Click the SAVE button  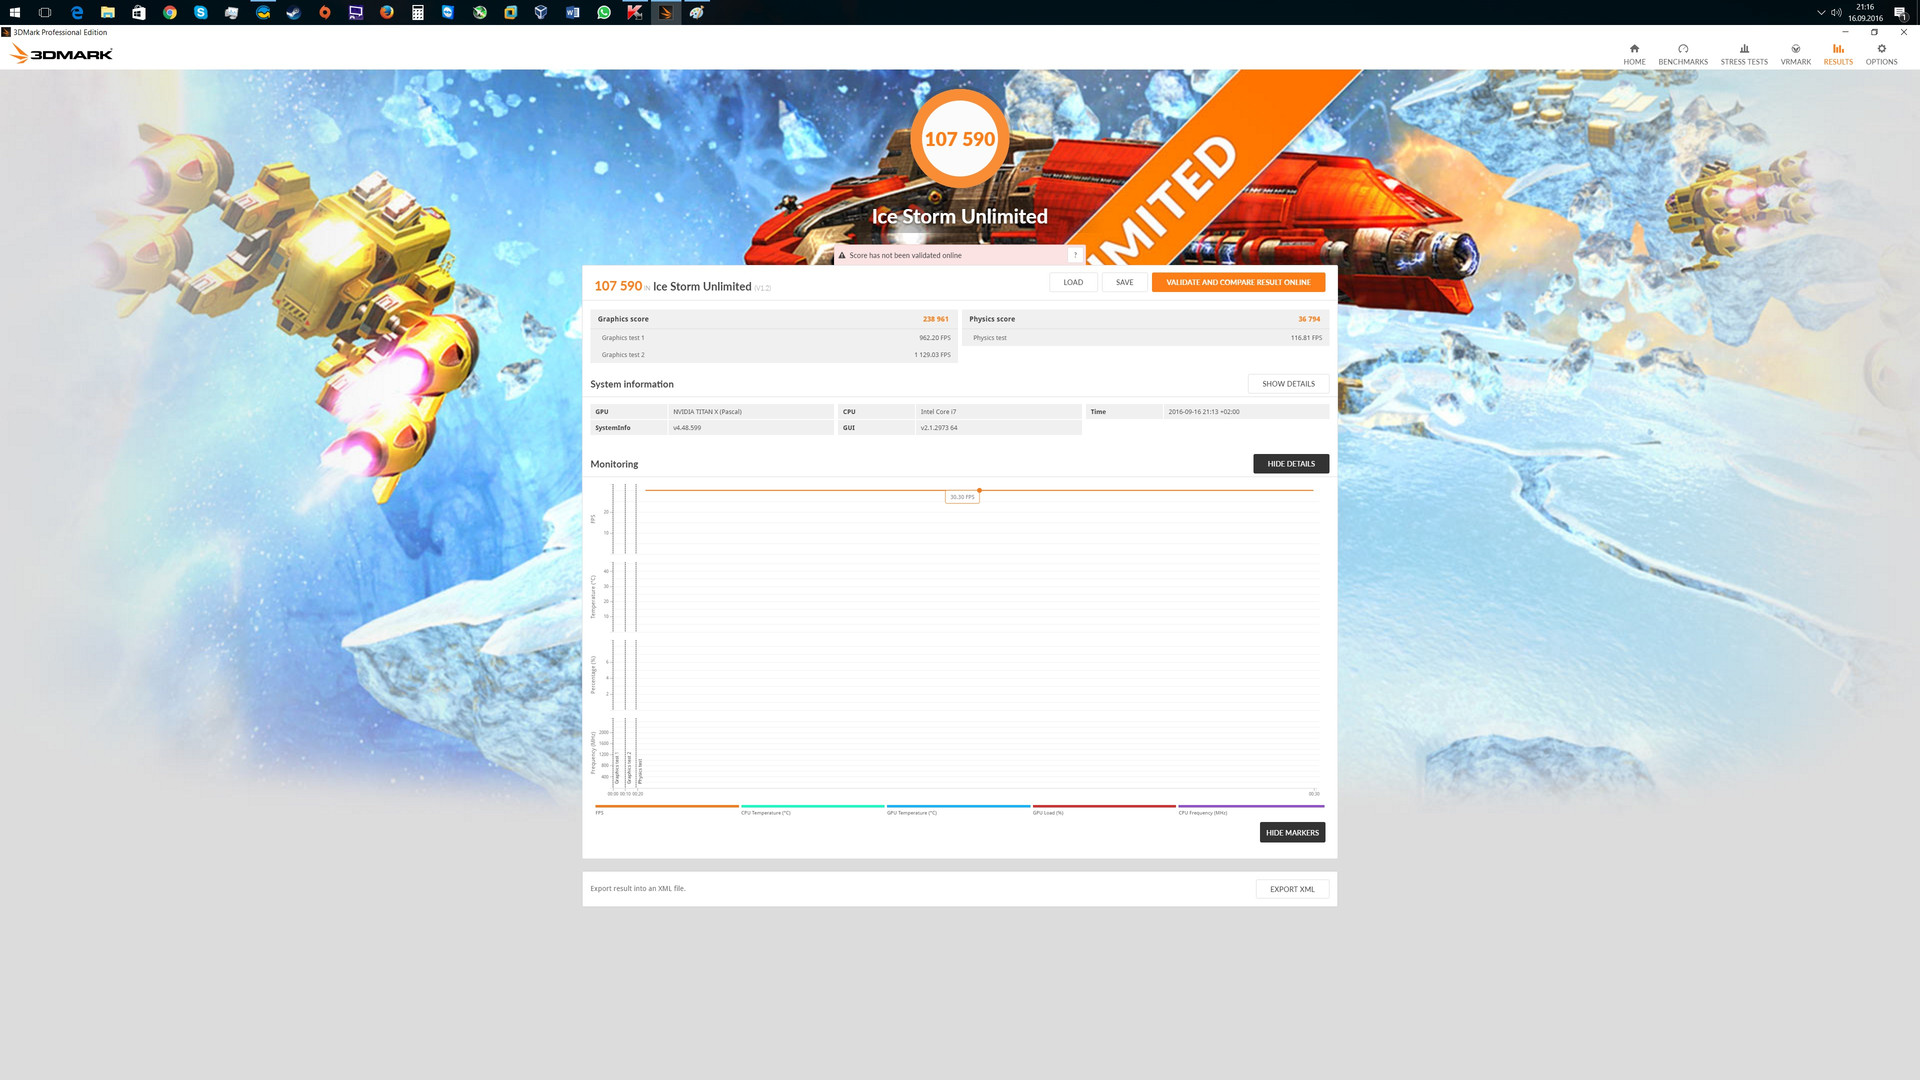[1124, 282]
